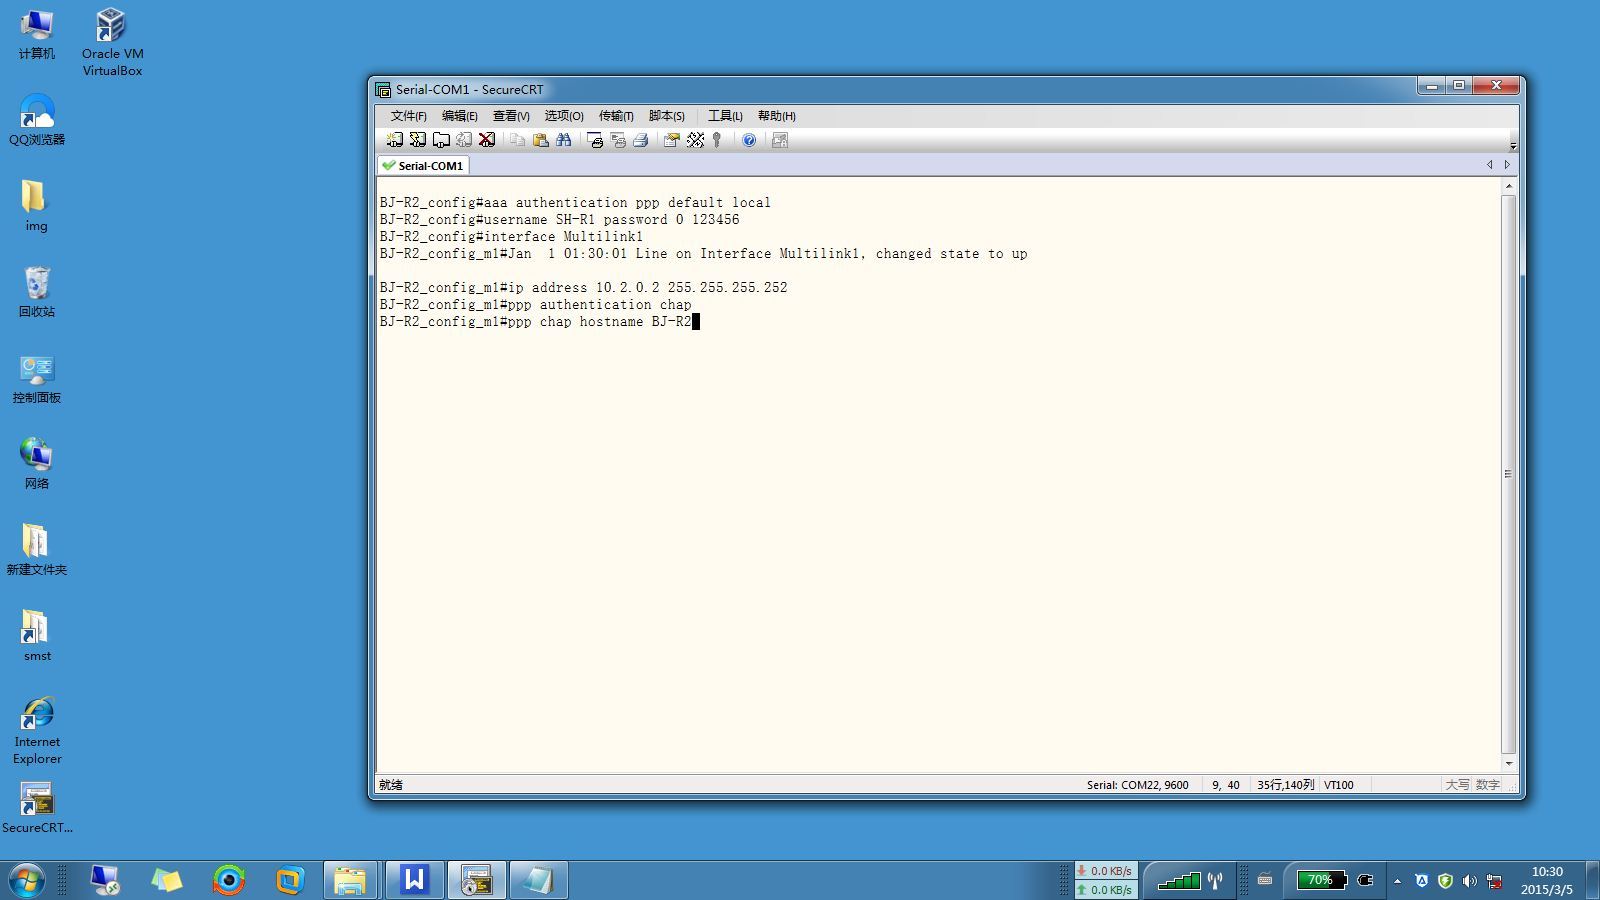This screenshot has height=900, width=1600.
Task: Select the 网络 desktop icon
Action: [x=37, y=463]
